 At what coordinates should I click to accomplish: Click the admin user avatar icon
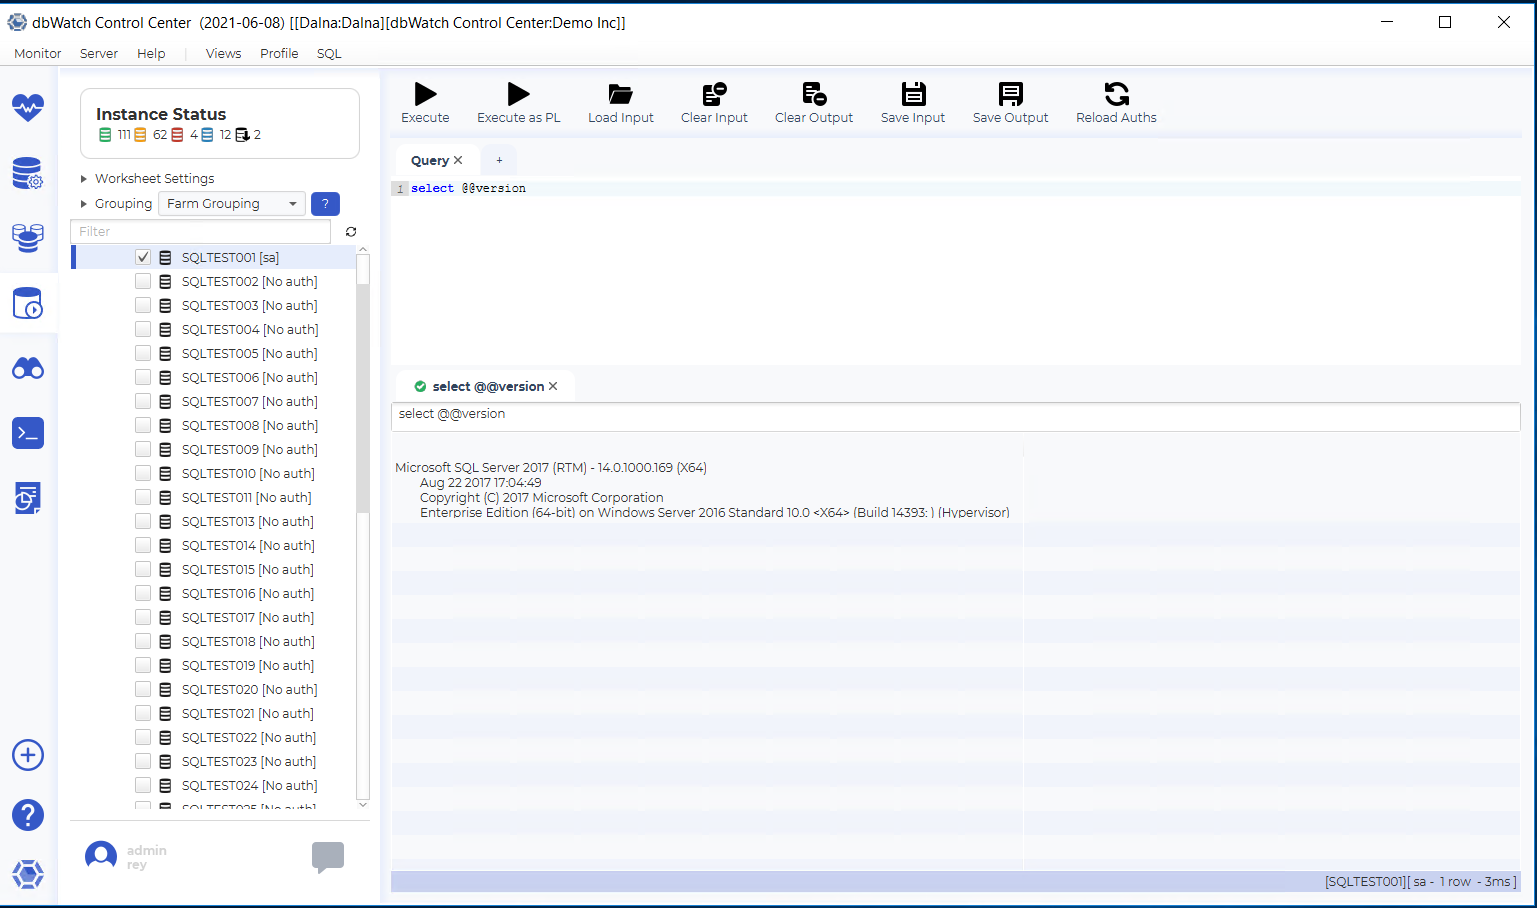click(101, 856)
